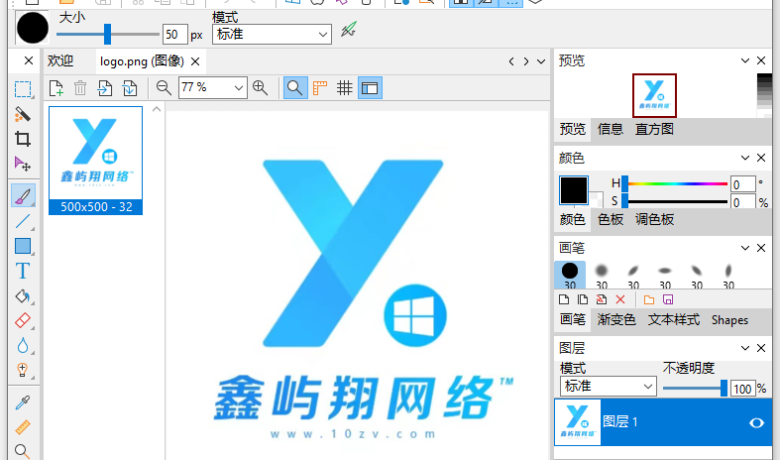
Task: Toggle the zoom mode highlighted magnifier button
Action: 295,88
